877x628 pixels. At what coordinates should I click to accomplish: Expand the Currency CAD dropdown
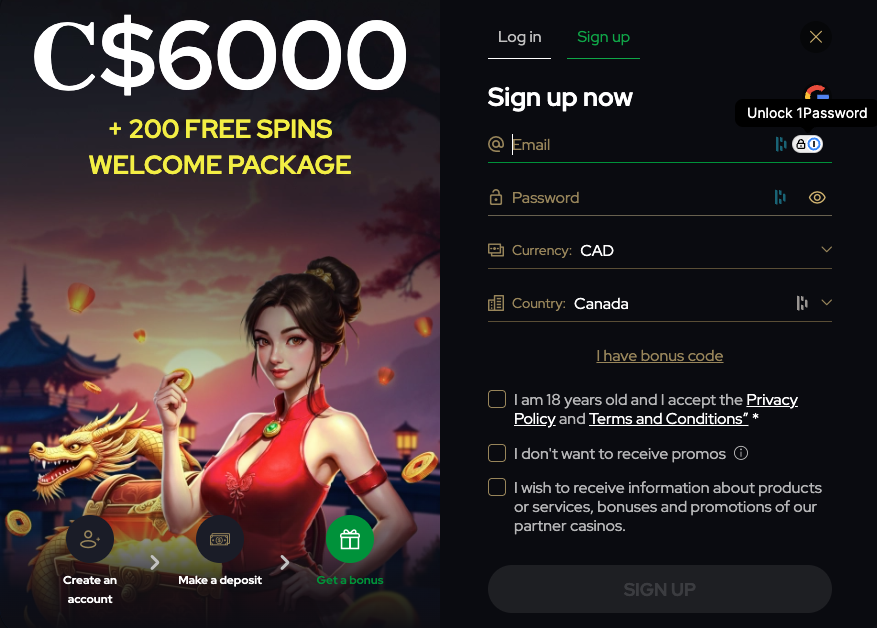pyautogui.click(x=660, y=250)
